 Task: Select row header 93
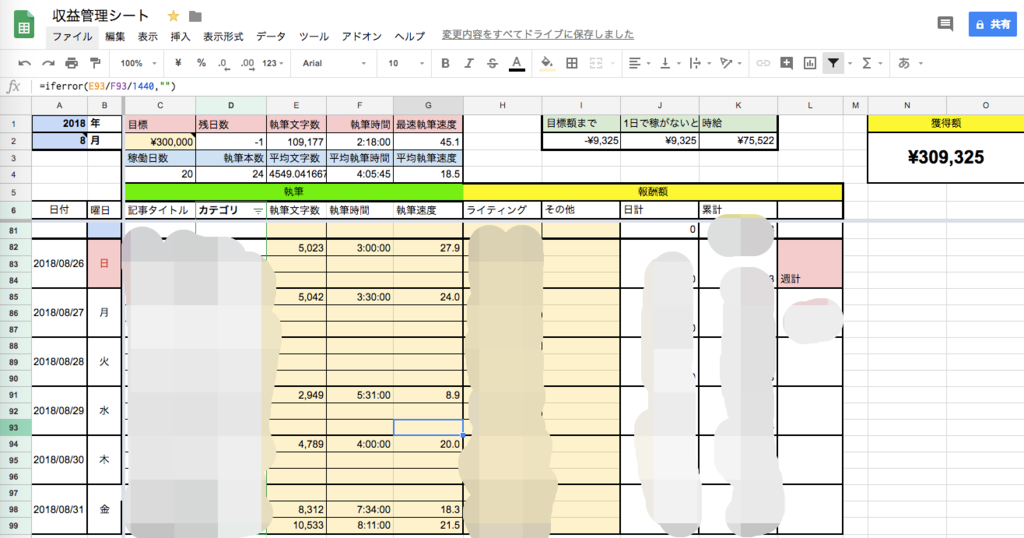14,428
